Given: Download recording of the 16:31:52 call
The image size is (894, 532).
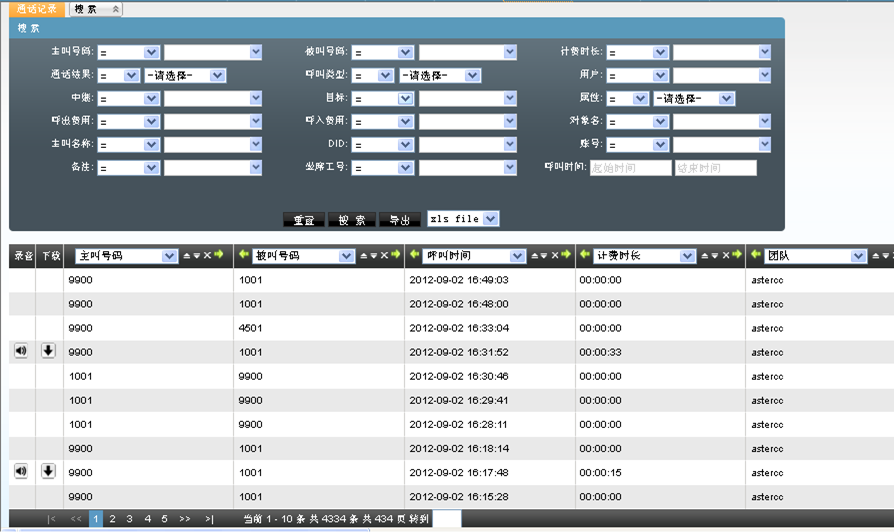Looking at the screenshot, I should click(48, 351).
